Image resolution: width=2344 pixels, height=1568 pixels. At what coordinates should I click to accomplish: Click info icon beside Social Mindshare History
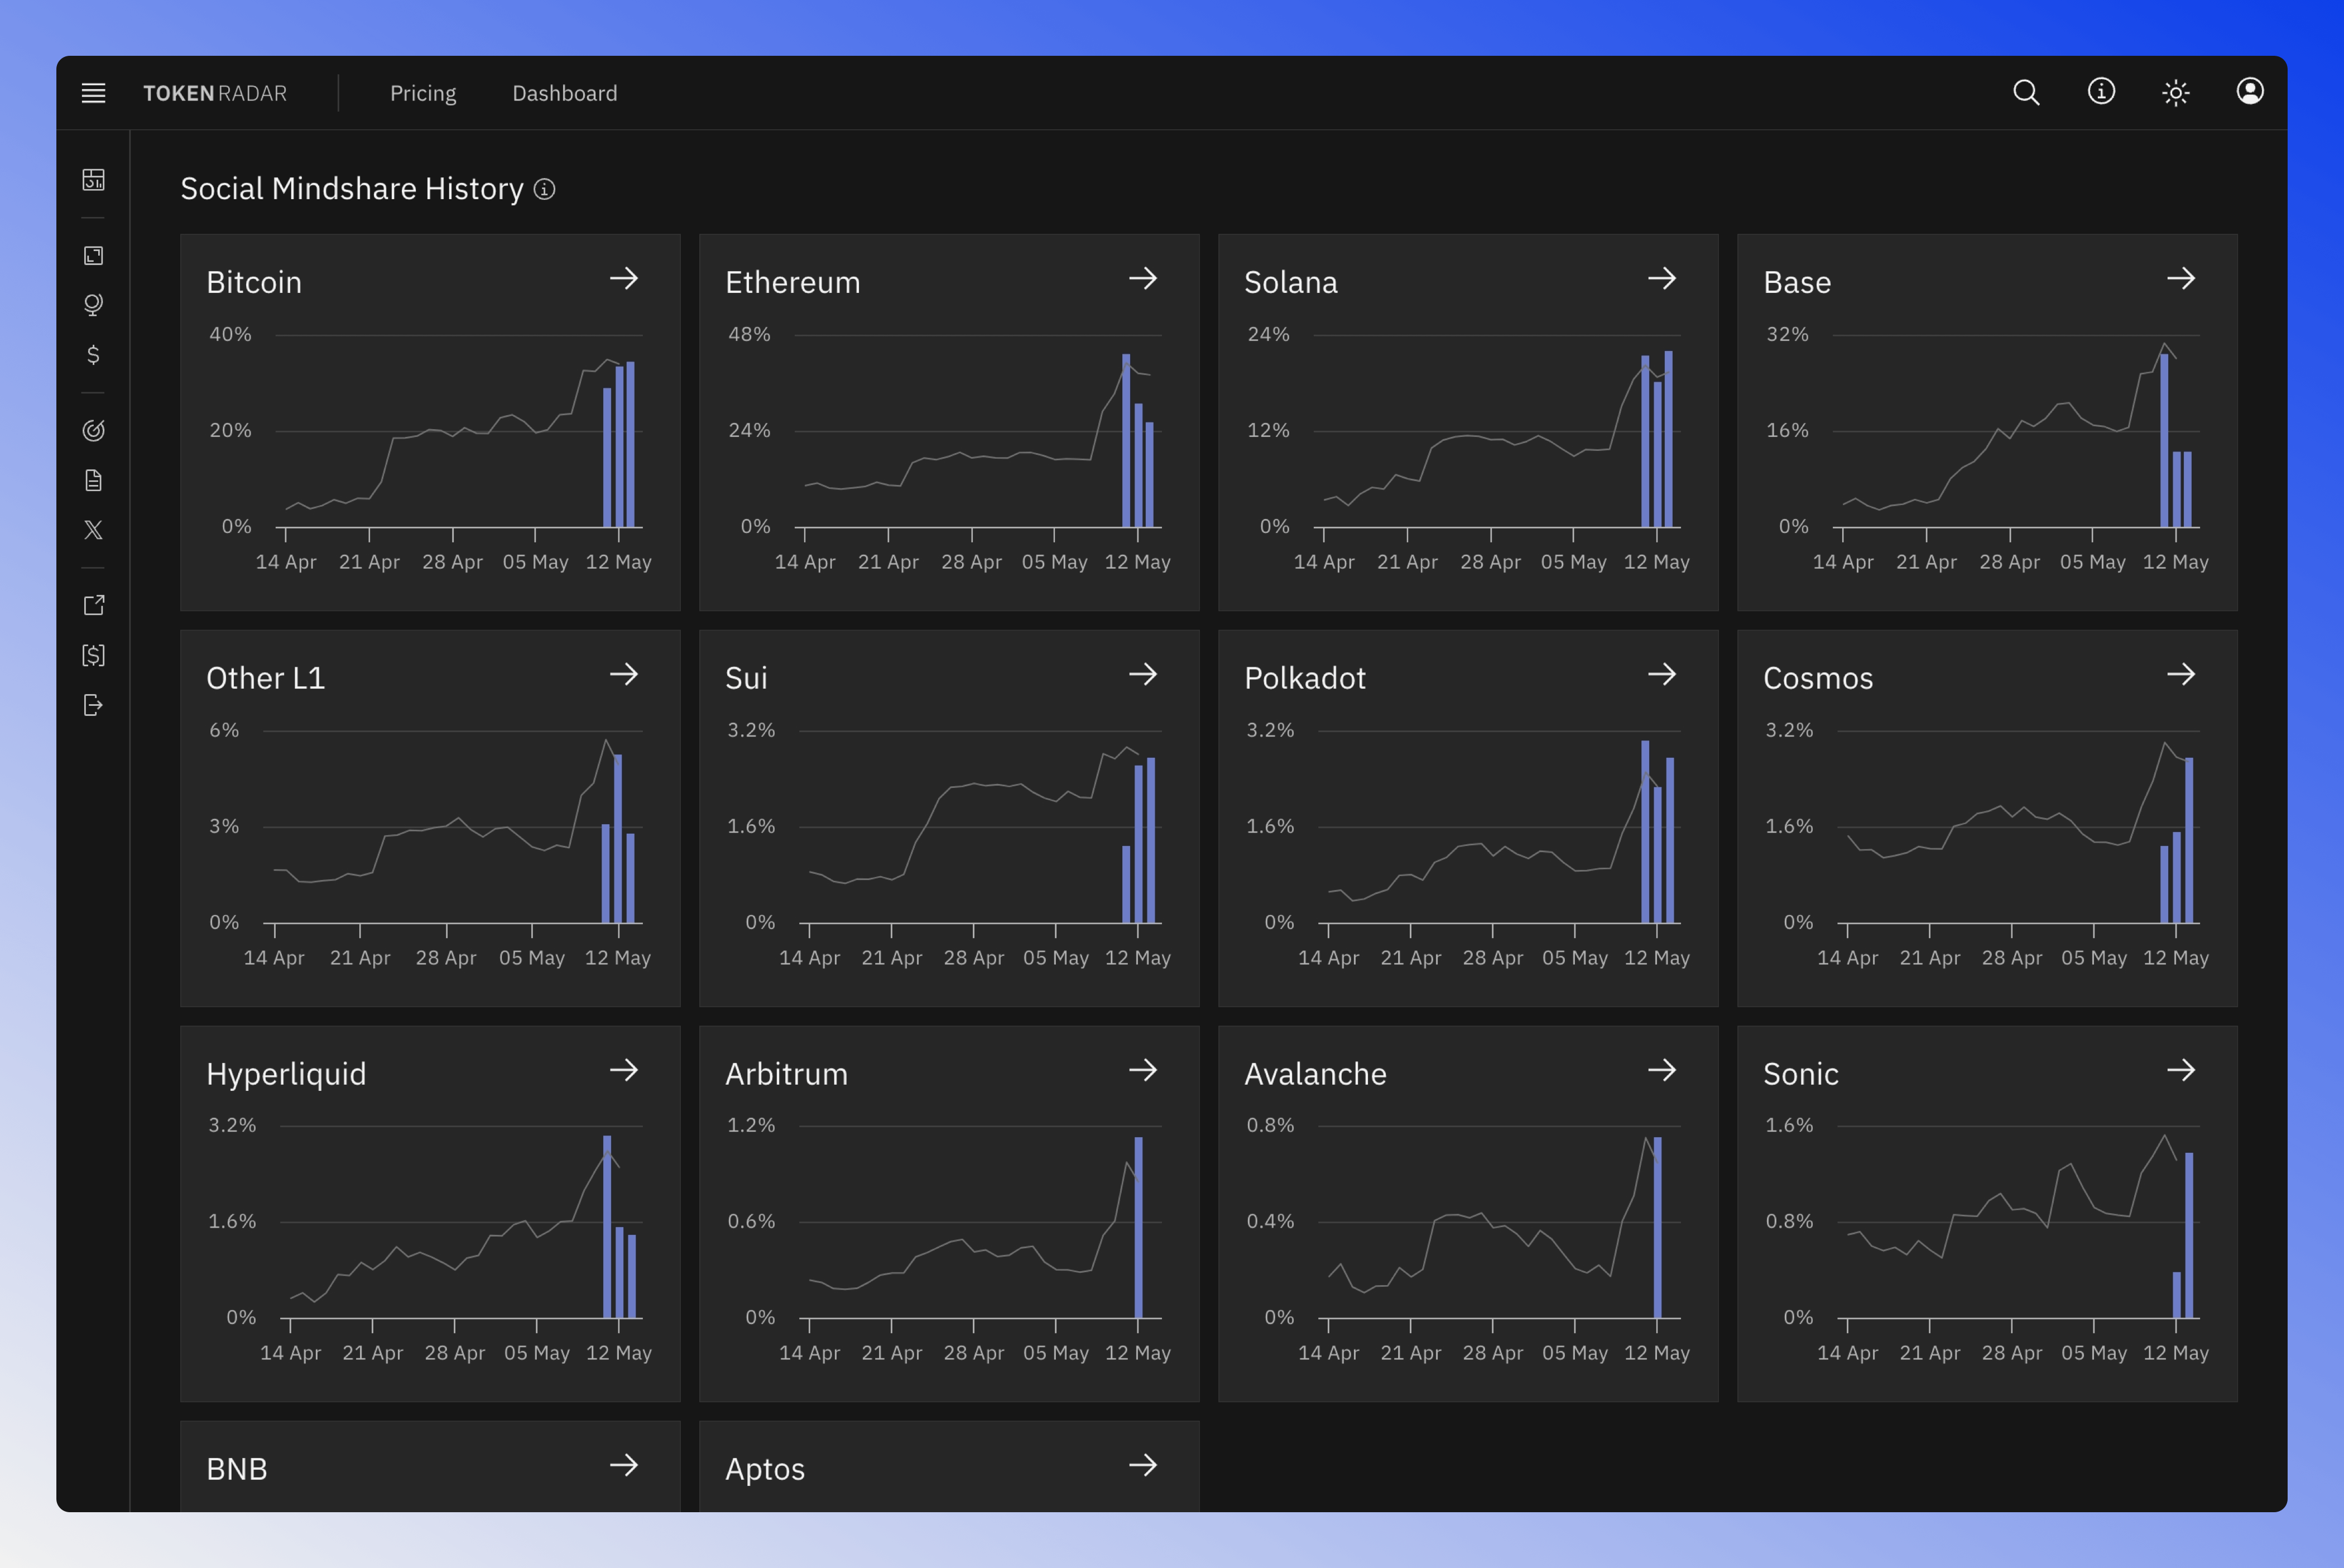[544, 189]
